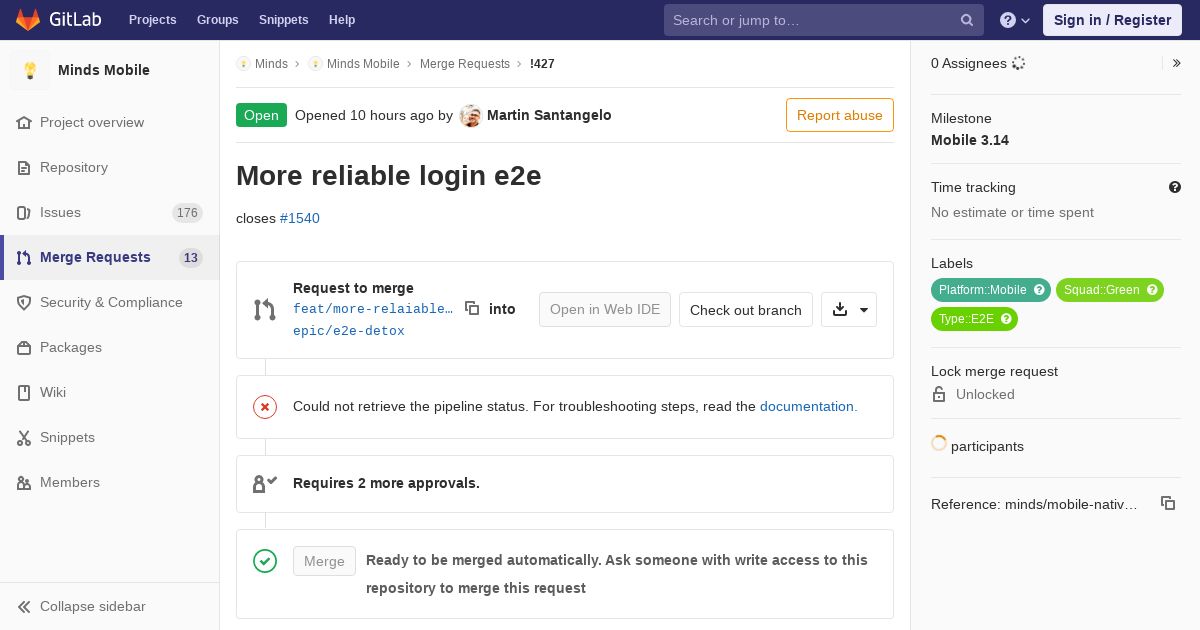Click the Reference: minds/mobile-nativ… text
The width and height of the screenshot is (1200, 630).
pyautogui.click(x=1034, y=504)
